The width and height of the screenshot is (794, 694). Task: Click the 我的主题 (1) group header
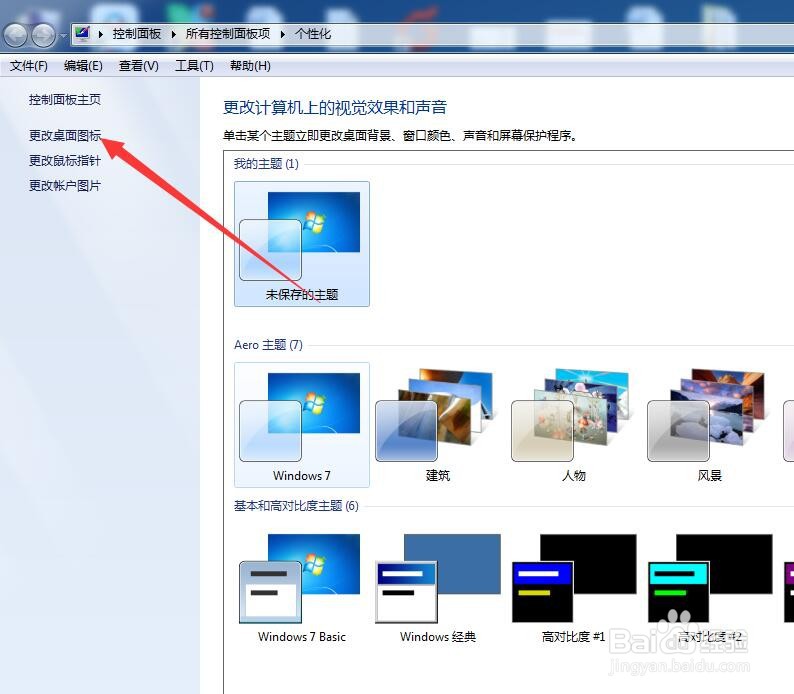pos(266,164)
